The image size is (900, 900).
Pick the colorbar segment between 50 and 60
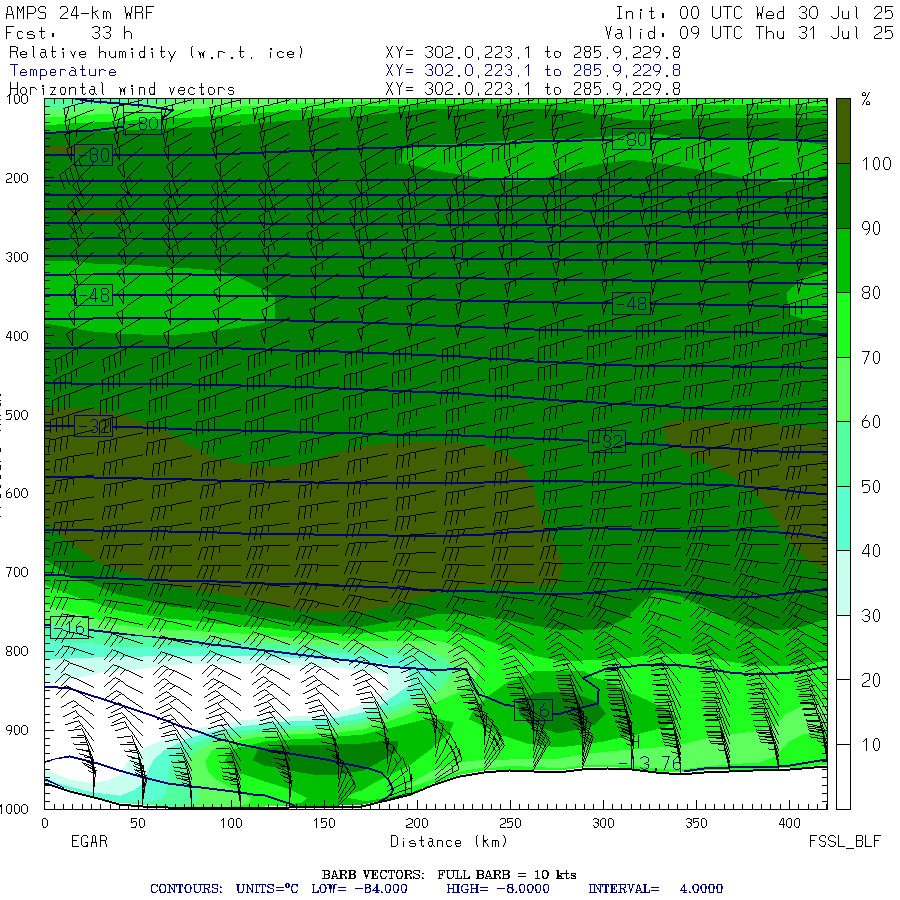point(843,454)
